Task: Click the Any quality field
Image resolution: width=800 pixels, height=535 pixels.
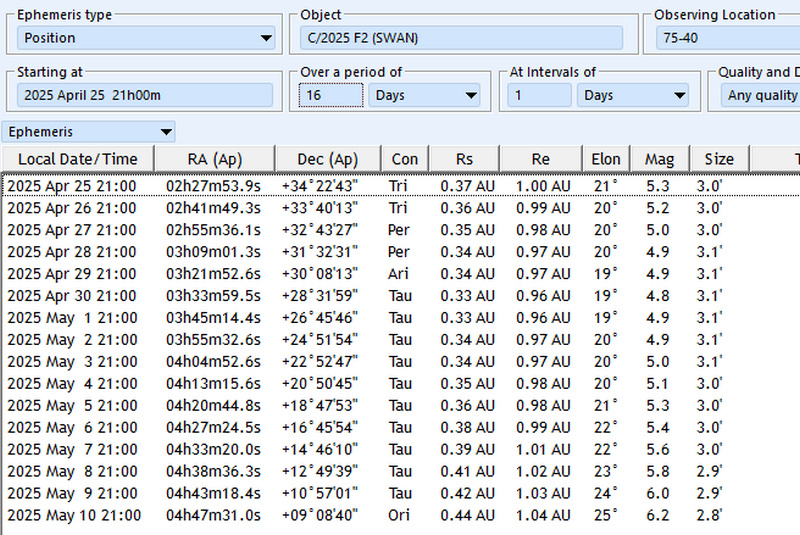Action: click(x=761, y=95)
